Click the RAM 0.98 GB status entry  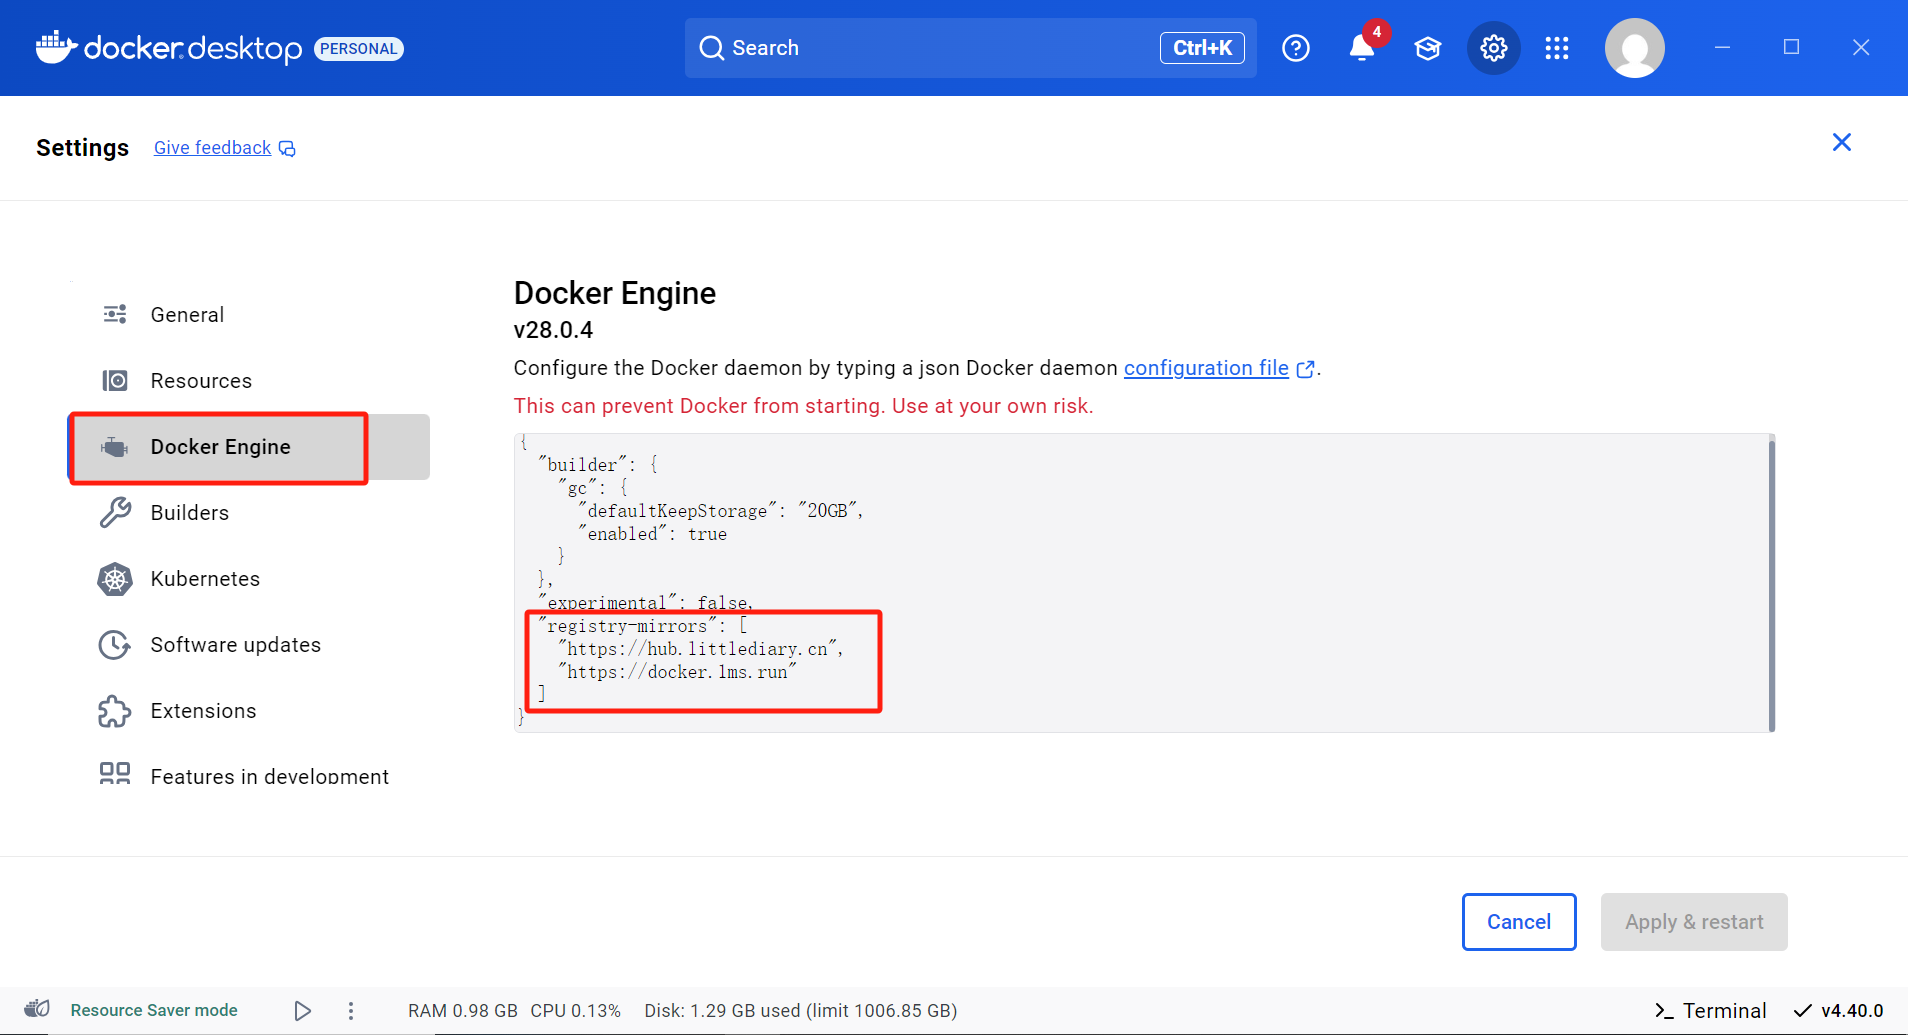462,1011
